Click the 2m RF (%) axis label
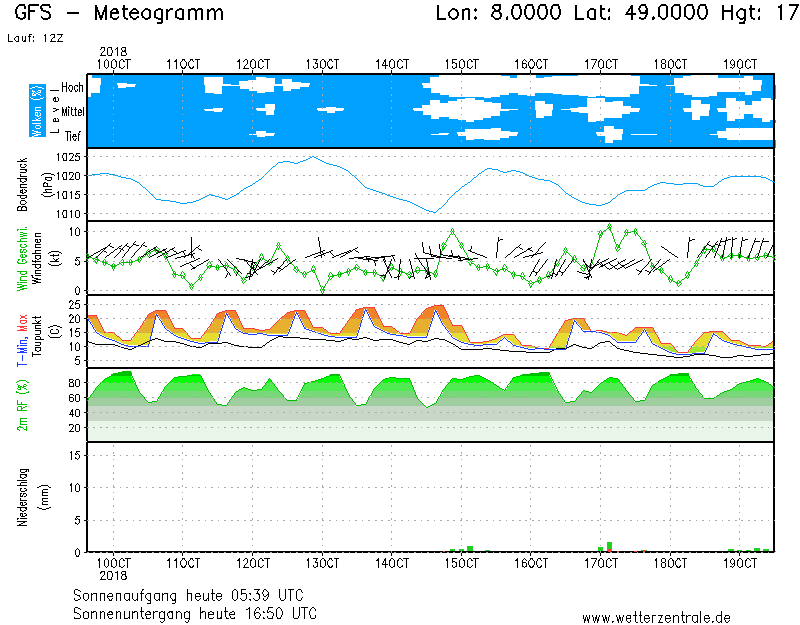 coord(23,405)
